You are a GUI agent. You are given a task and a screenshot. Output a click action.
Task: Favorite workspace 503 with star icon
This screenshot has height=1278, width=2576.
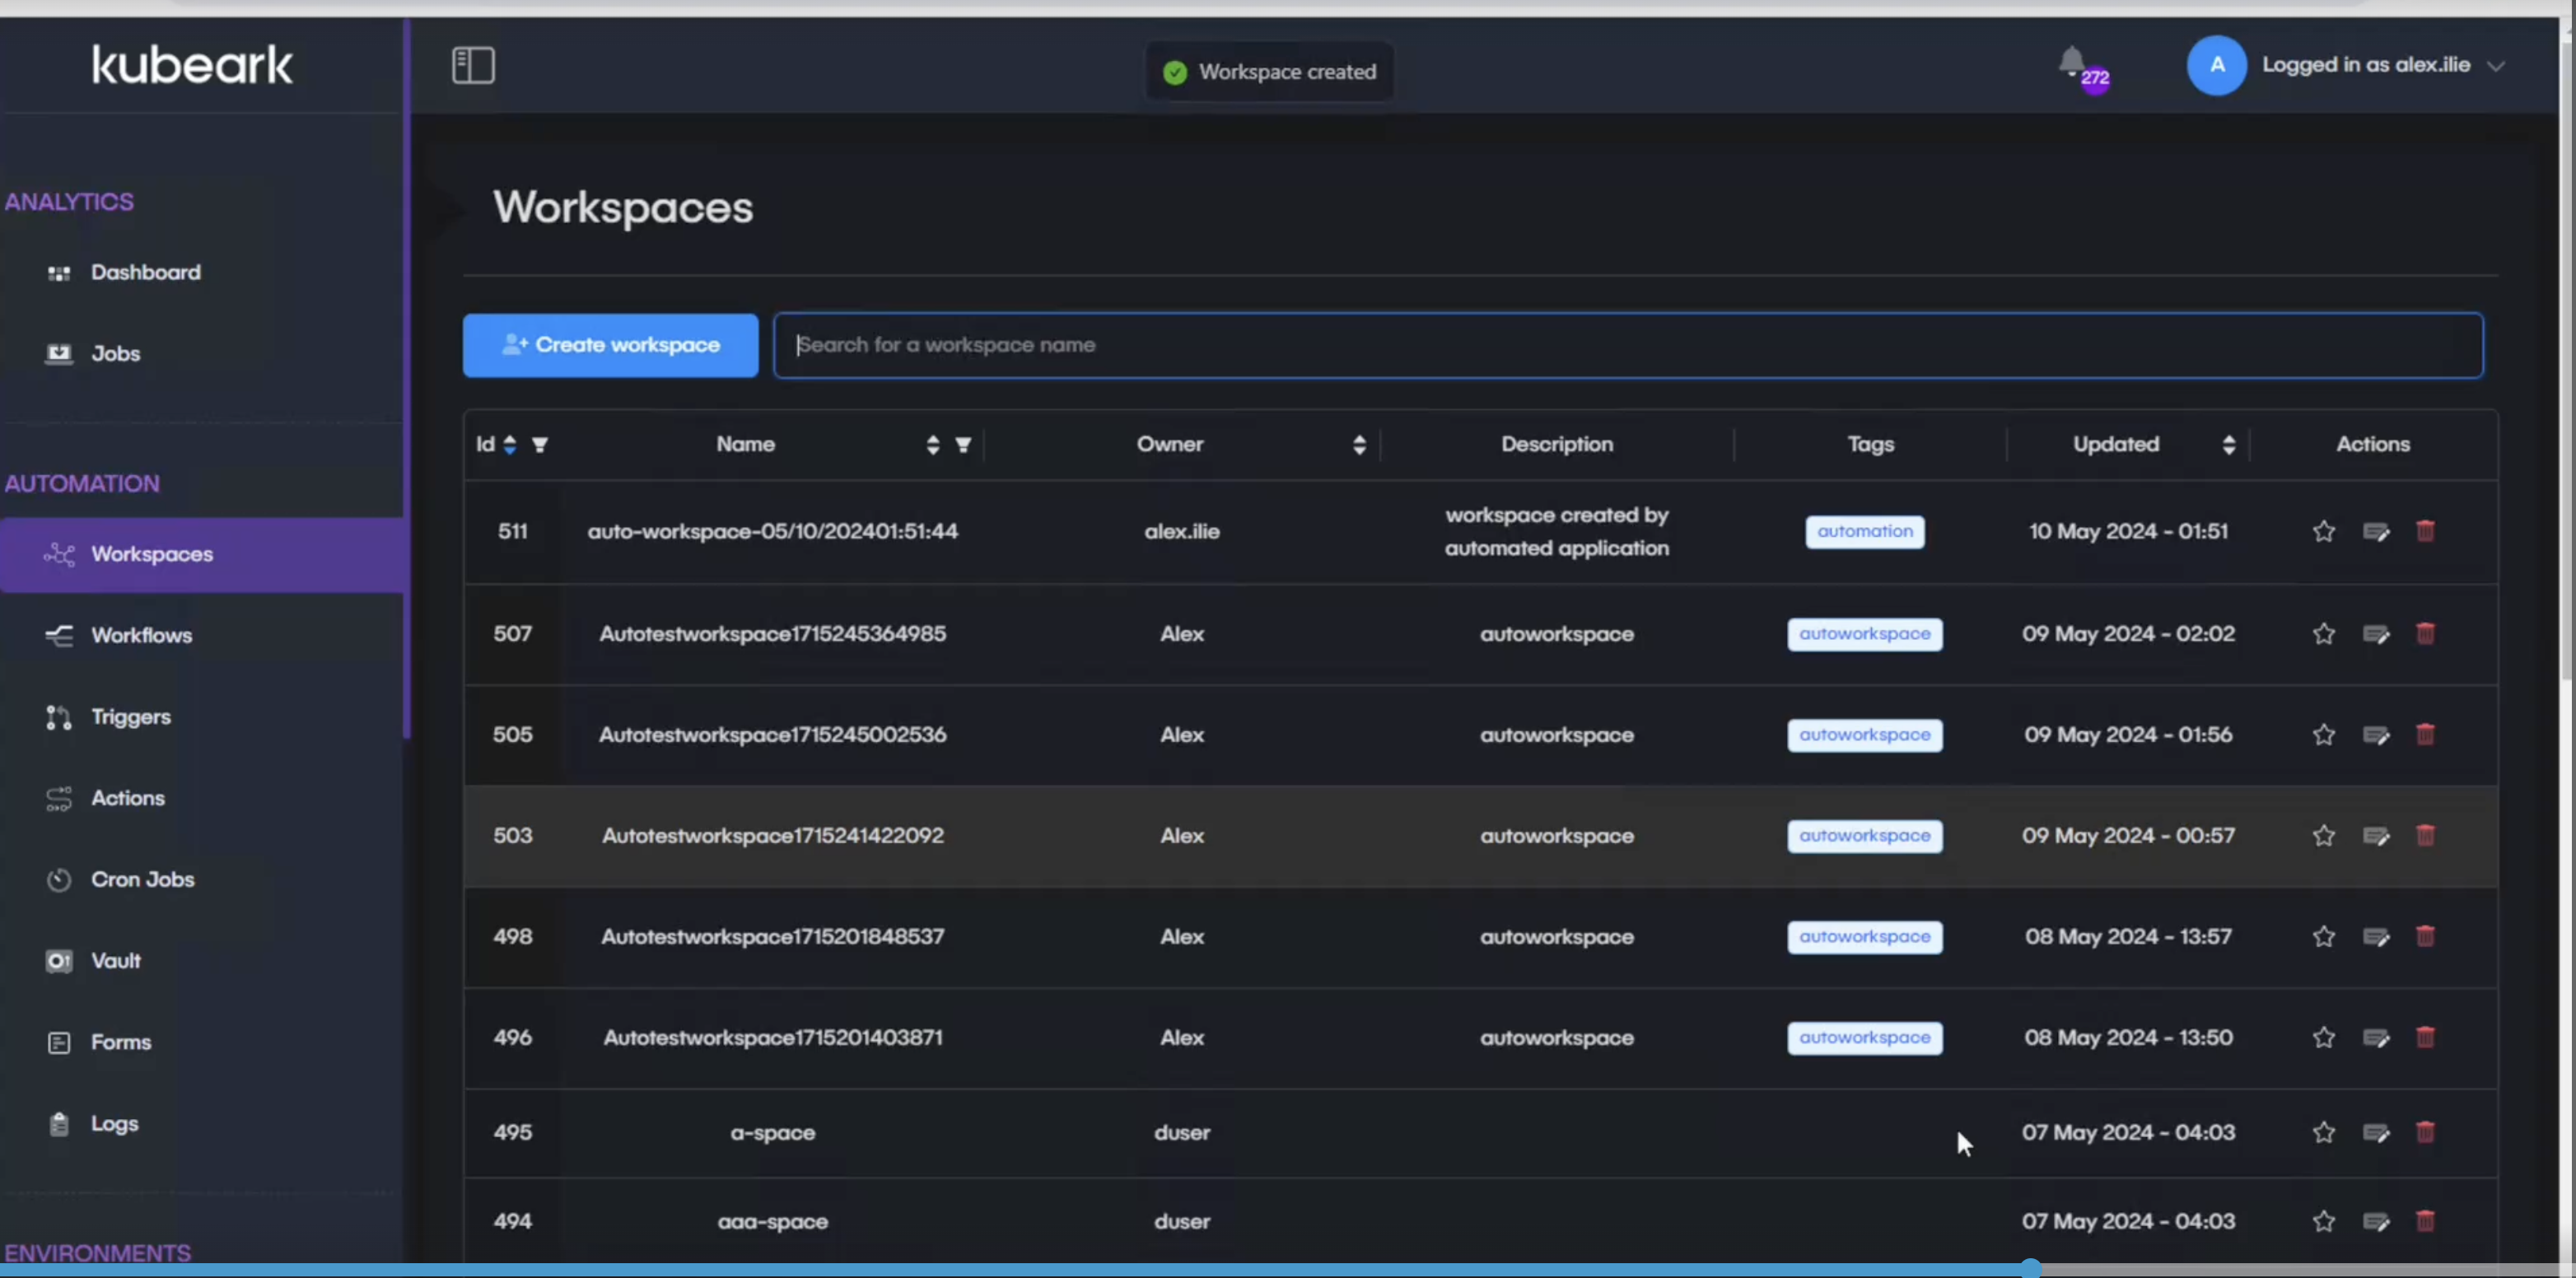(2324, 836)
